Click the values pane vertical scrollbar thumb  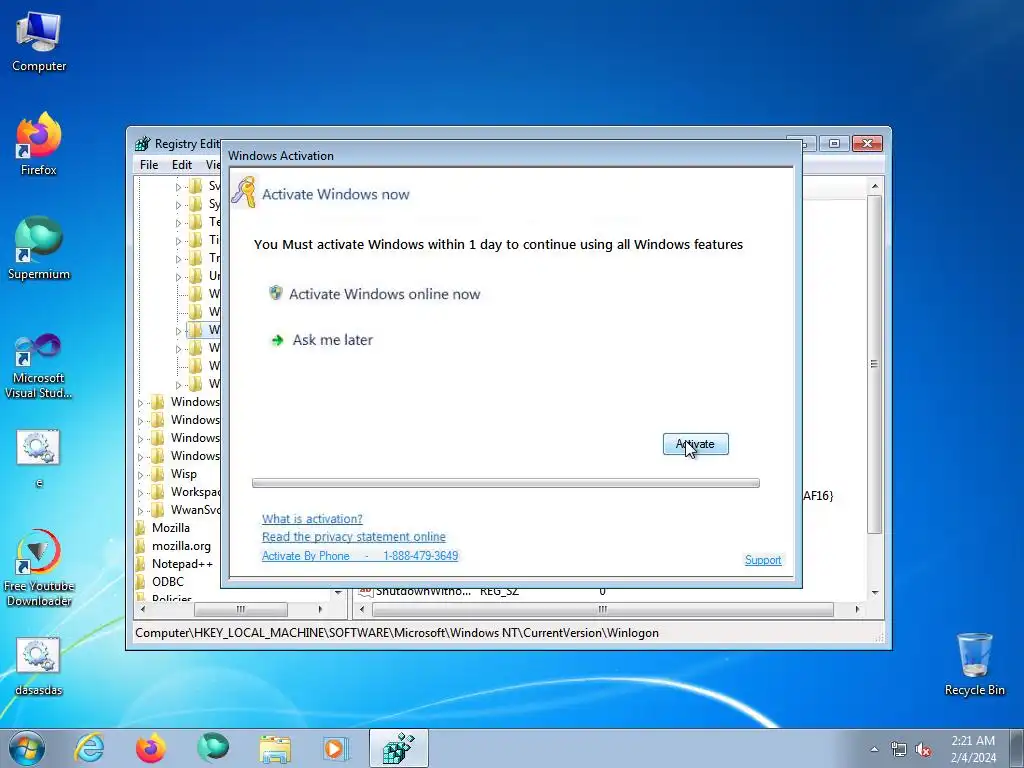(x=874, y=364)
